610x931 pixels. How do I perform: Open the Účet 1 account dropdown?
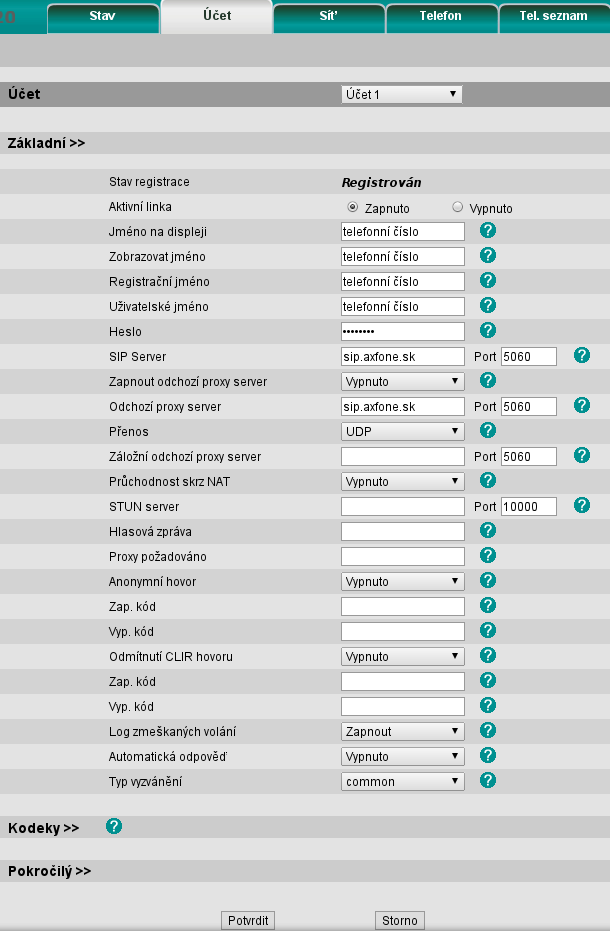(x=401, y=94)
